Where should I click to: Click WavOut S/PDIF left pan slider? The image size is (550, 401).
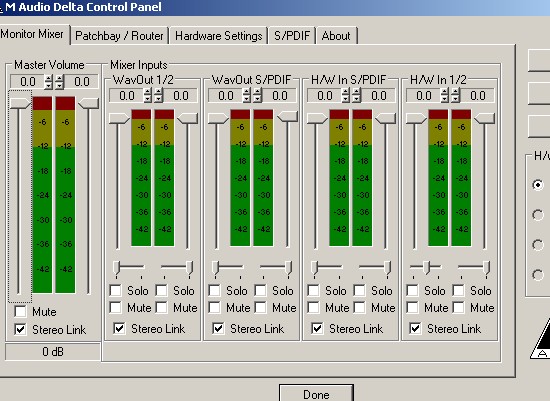click(215, 268)
